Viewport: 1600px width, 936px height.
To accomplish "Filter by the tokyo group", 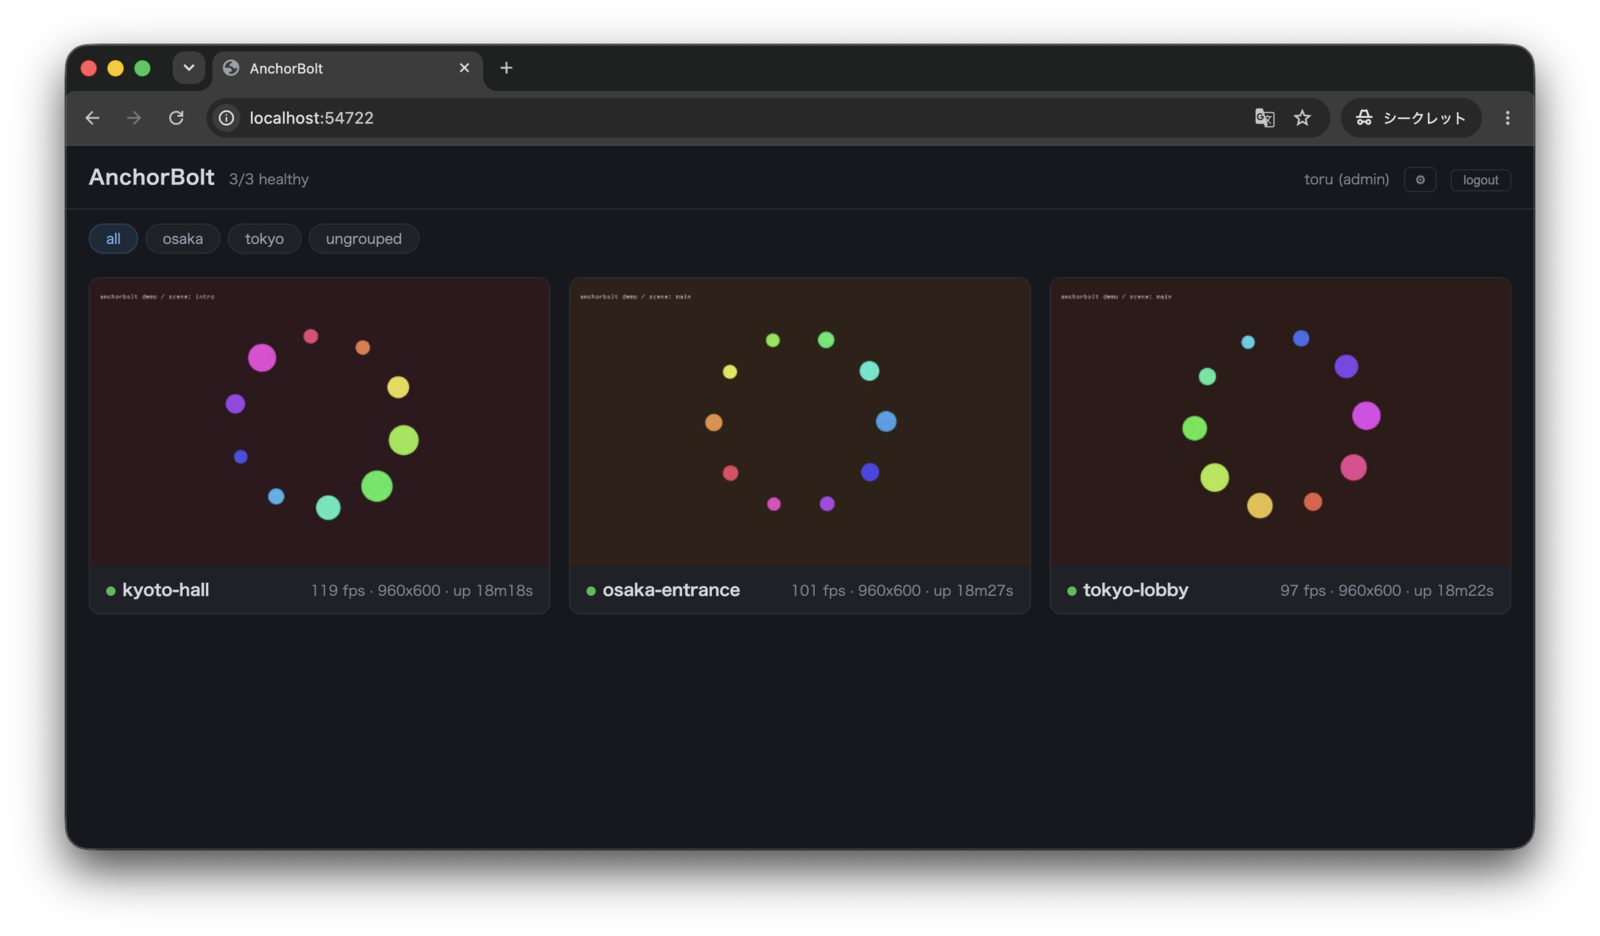I will 264,239.
